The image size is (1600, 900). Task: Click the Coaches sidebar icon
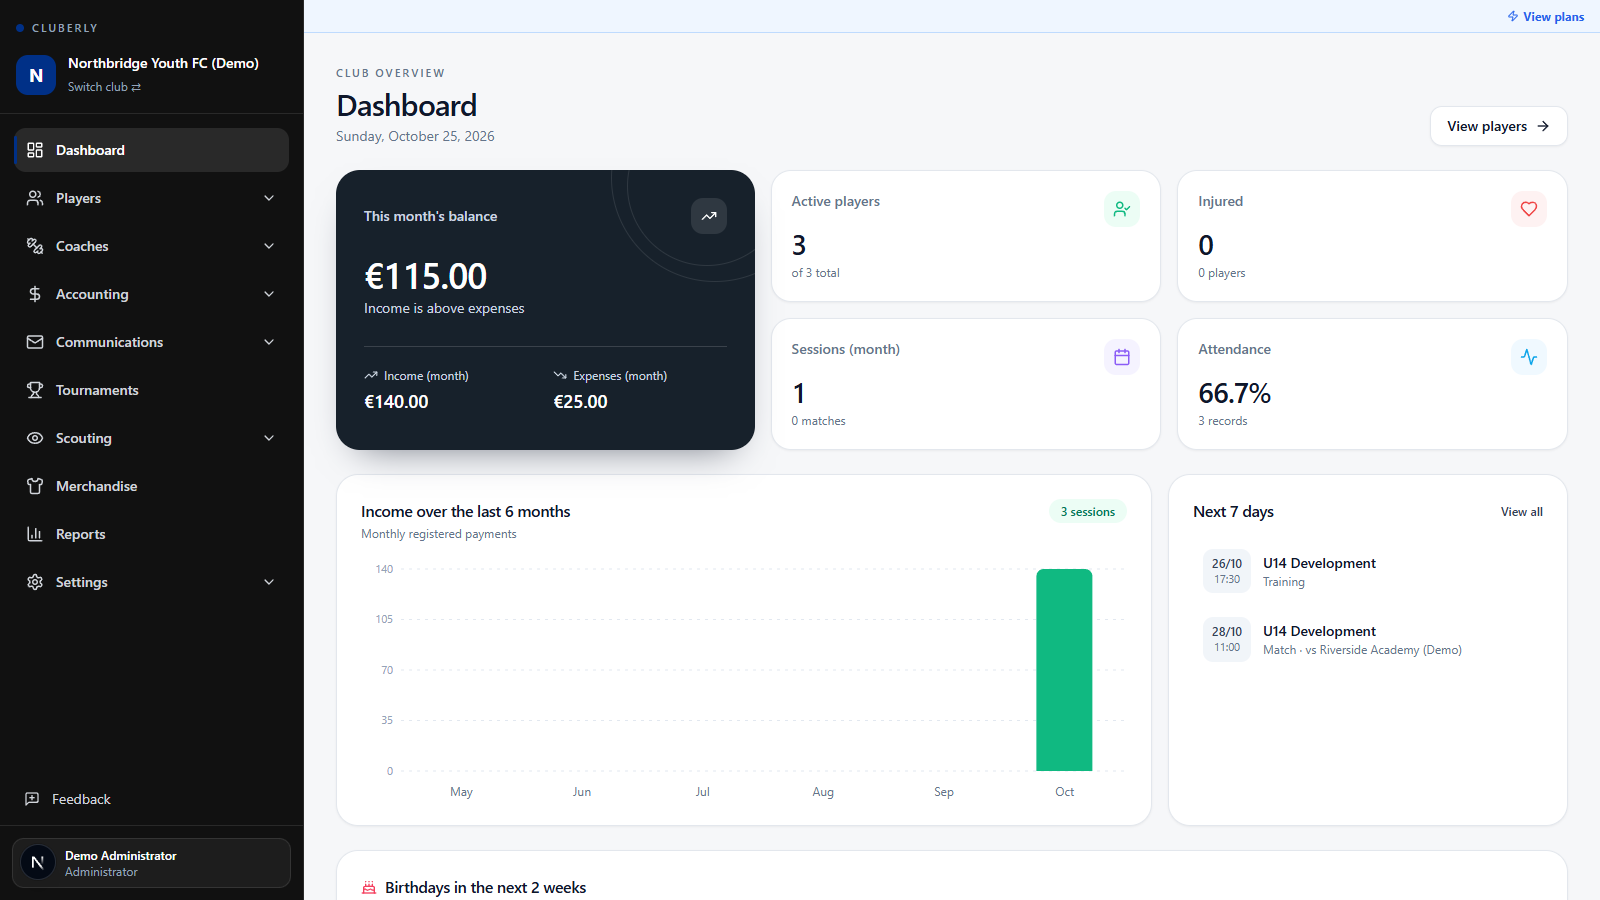pos(35,246)
